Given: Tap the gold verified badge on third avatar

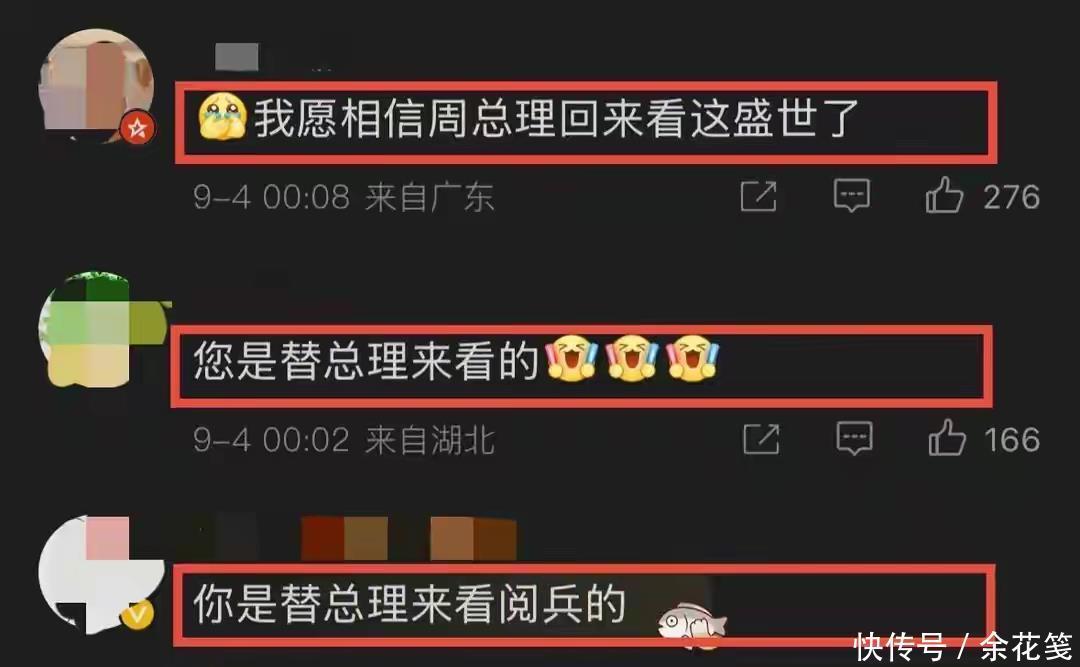Looking at the screenshot, I should click(138, 613).
